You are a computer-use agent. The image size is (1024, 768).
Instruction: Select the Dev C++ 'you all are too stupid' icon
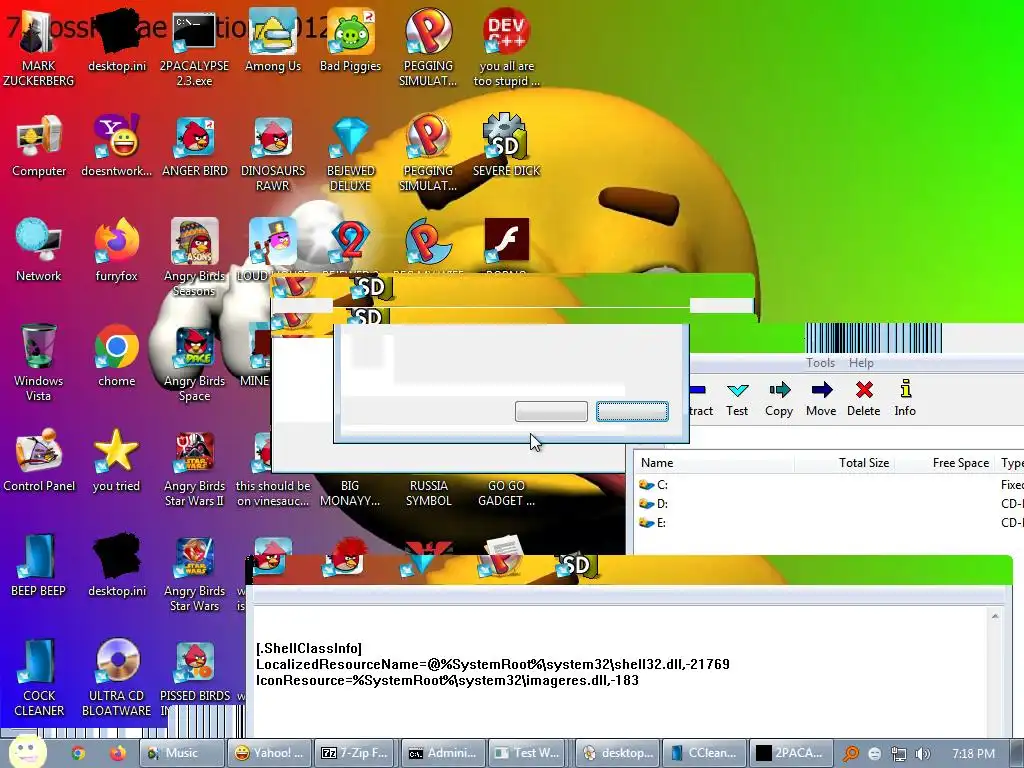coord(506,49)
